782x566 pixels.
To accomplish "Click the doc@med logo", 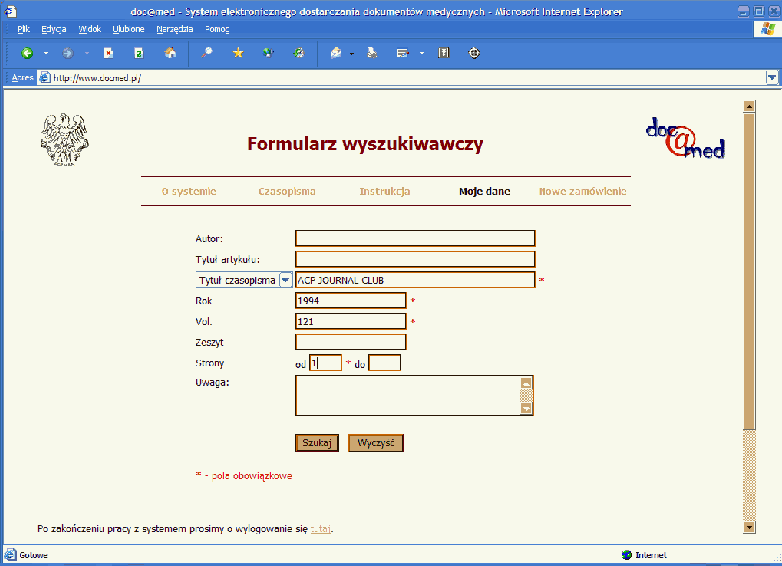I will click(x=685, y=138).
